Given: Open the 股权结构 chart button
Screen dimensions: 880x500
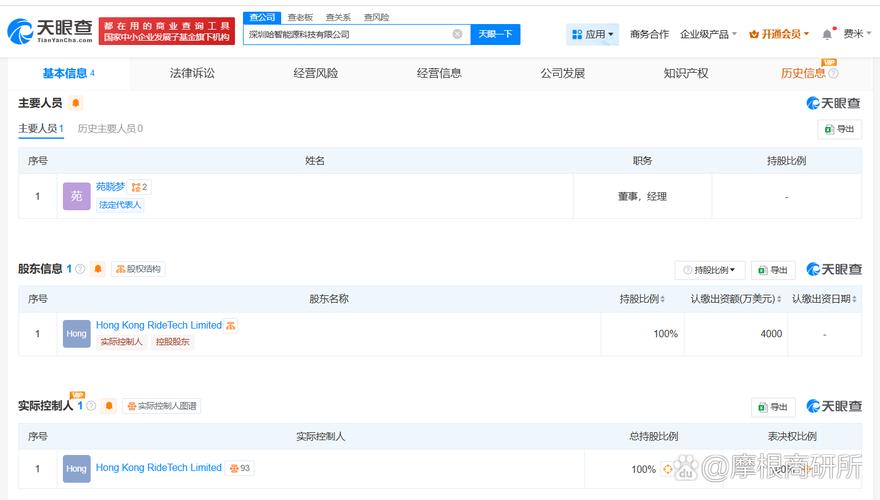Looking at the screenshot, I should click(x=138, y=269).
